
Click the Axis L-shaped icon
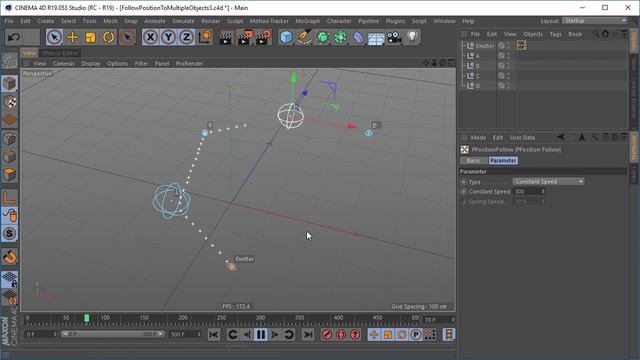9,198
